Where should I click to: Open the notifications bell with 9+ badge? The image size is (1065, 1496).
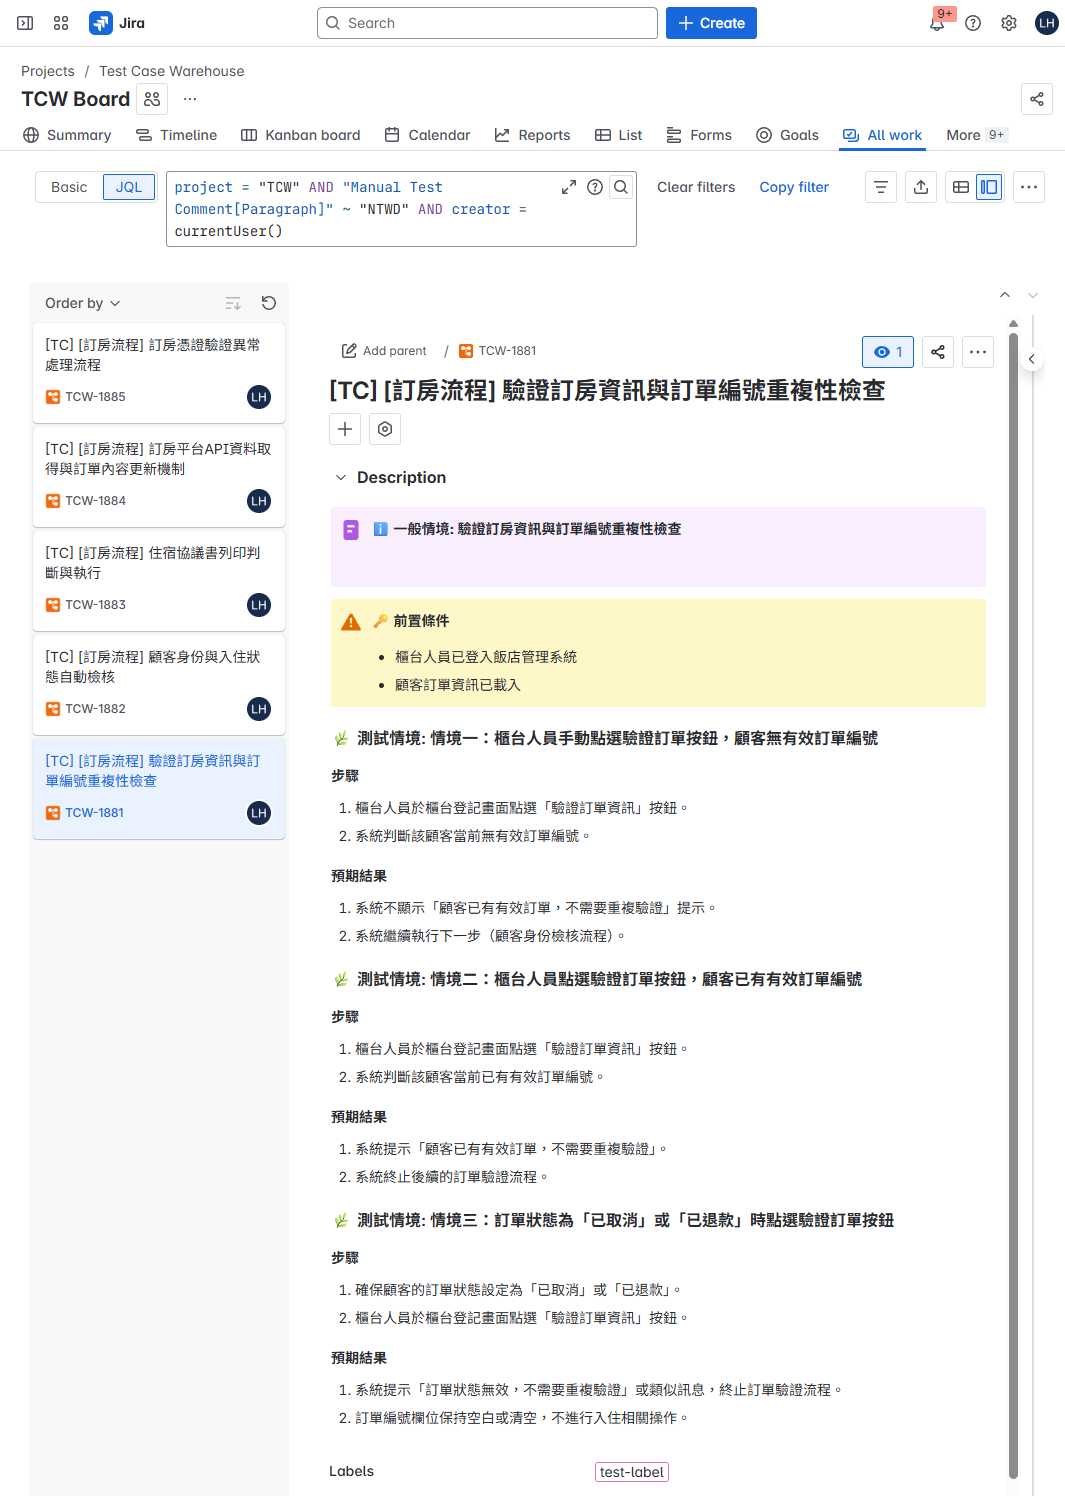[x=938, y=23]
